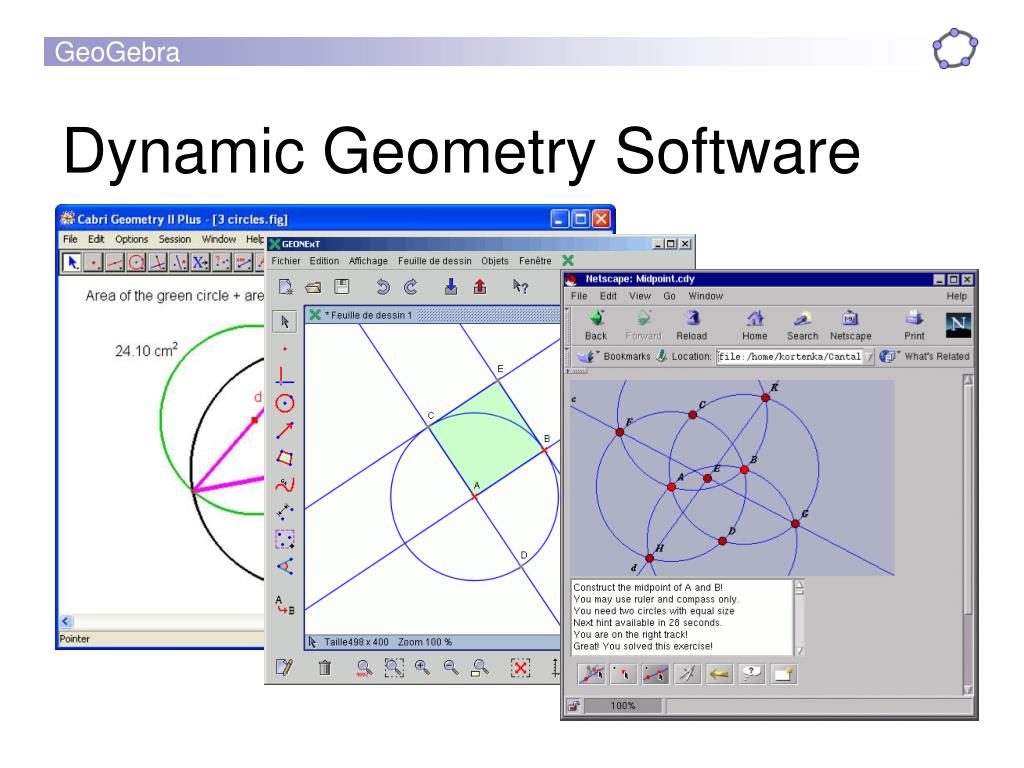Select the dotted group selection tool in GEONExT
This screenshot has width=1024, height=768.
tap(284, 539)
